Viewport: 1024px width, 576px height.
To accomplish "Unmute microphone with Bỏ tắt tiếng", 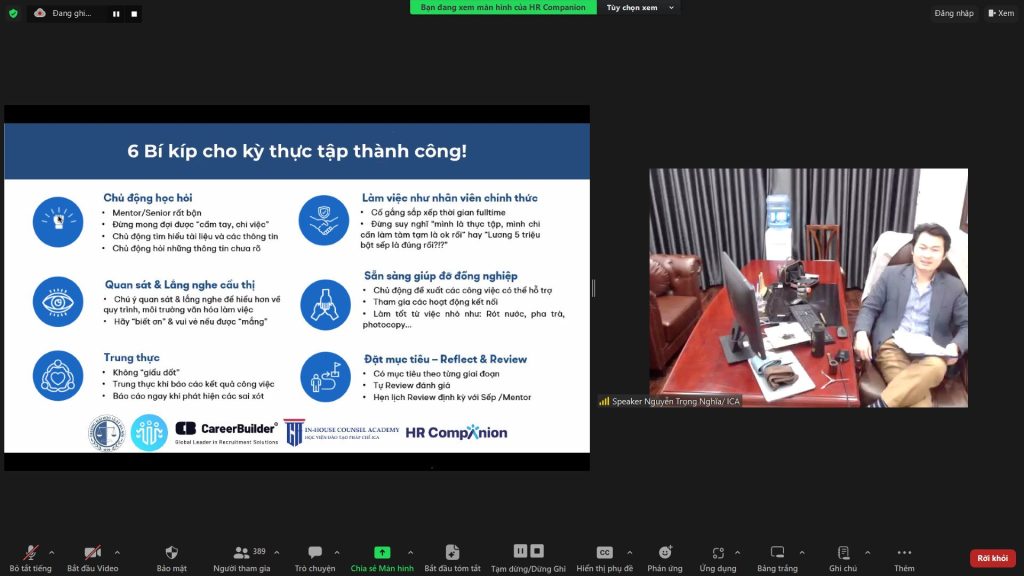I will pos(31,553).
